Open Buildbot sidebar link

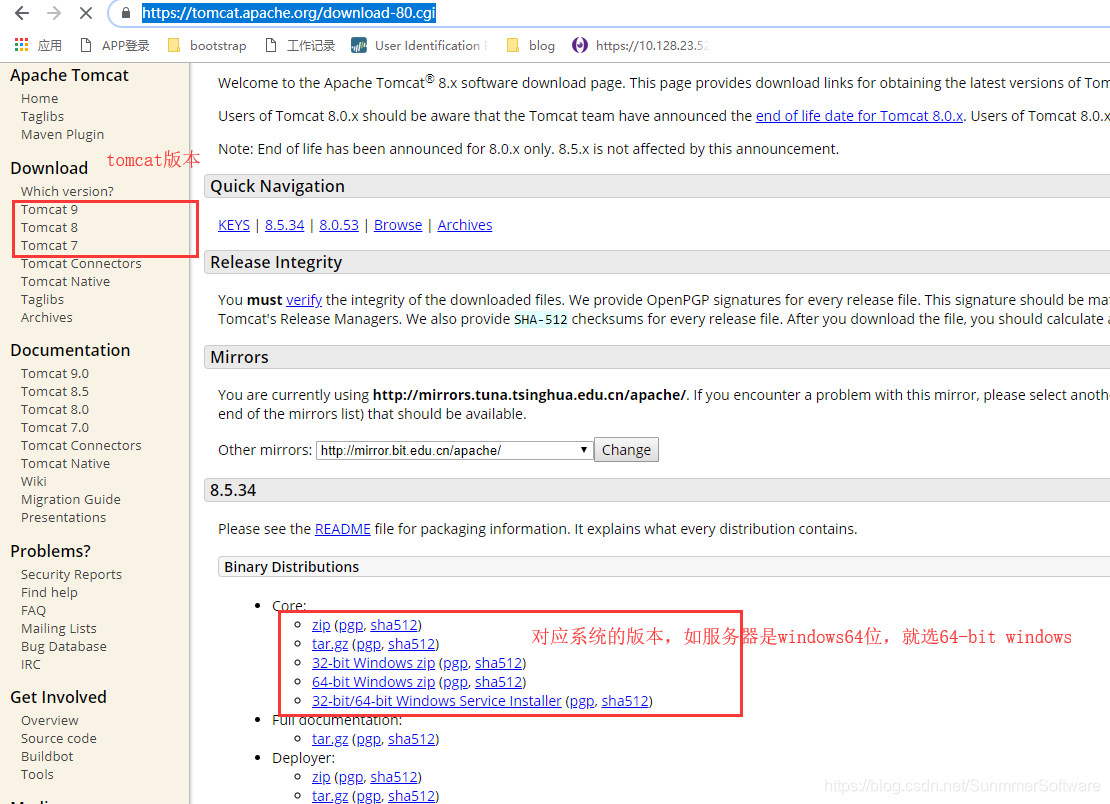47,757
